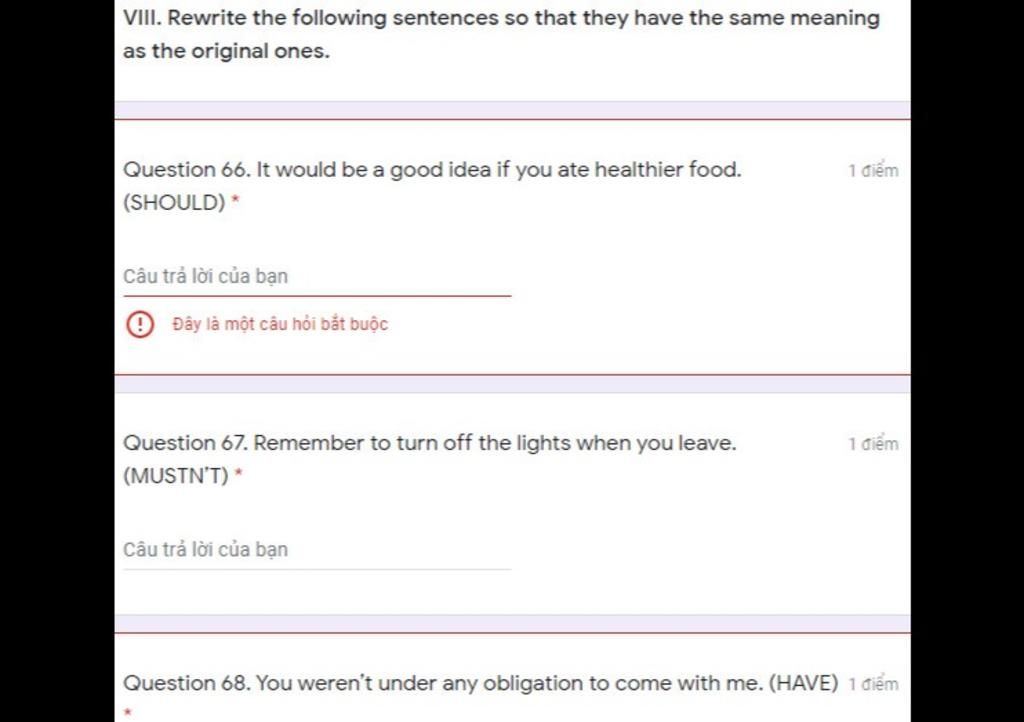Click the keyword (SHOULD) in Question 66
This screenshot has width=1024, height=722.
(174, 202)
